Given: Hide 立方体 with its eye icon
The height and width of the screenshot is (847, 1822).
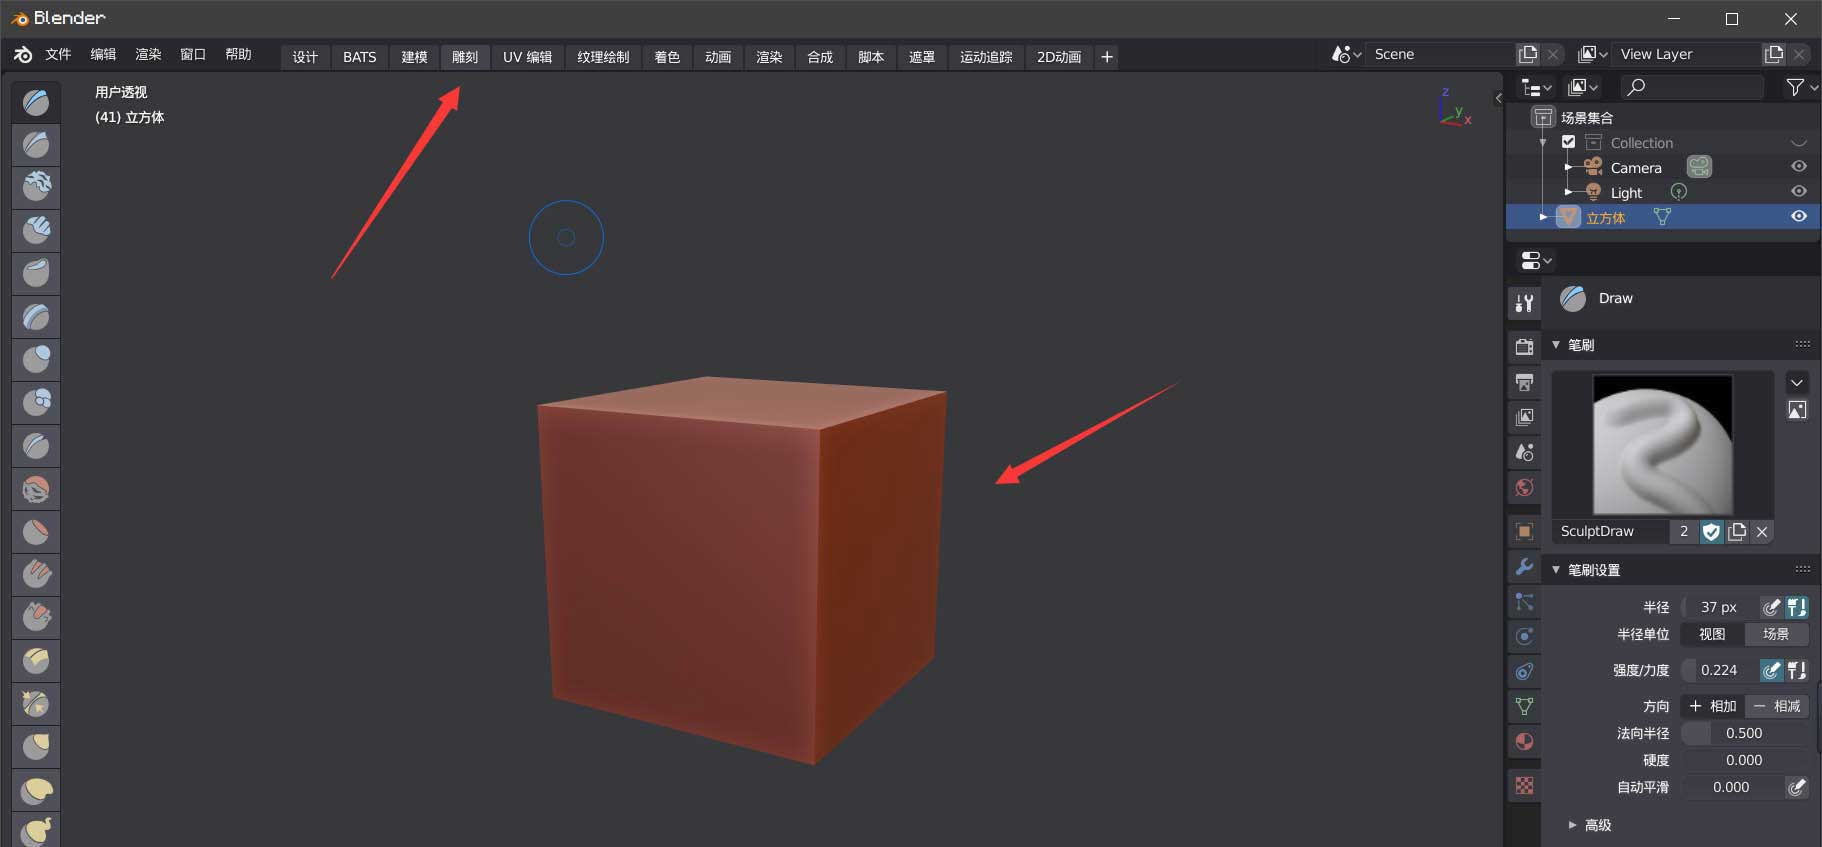Looking at the screenshot, I should (1798, 216).
